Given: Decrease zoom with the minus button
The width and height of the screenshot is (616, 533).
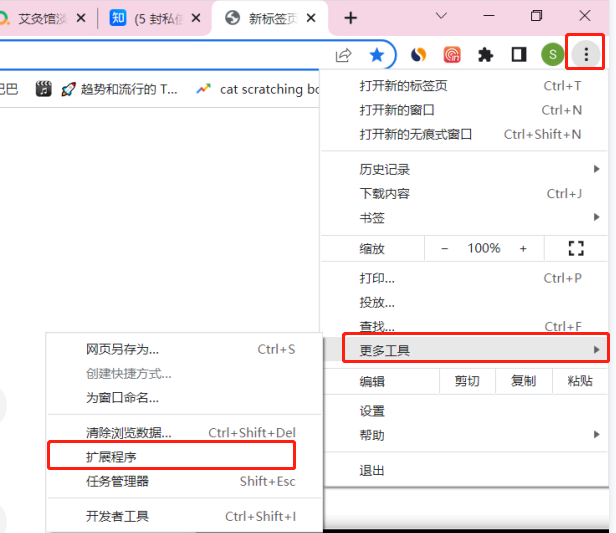Looking at the screenshot, I should click(x=444, y=248).
